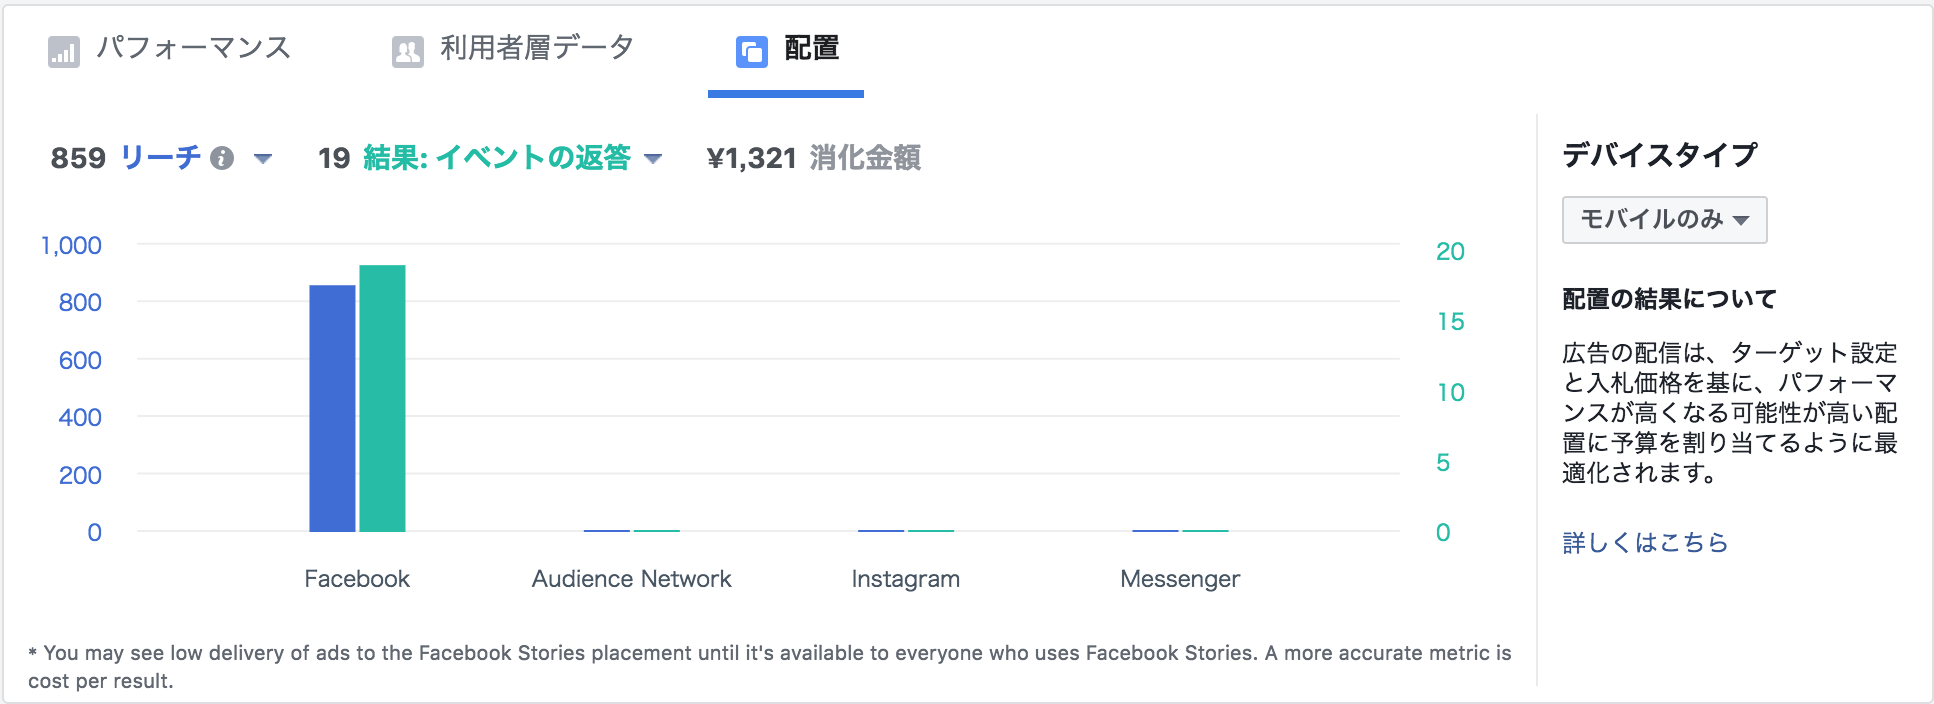
Task: Click the Instagram axis label
Action: (x=906, y=579)
